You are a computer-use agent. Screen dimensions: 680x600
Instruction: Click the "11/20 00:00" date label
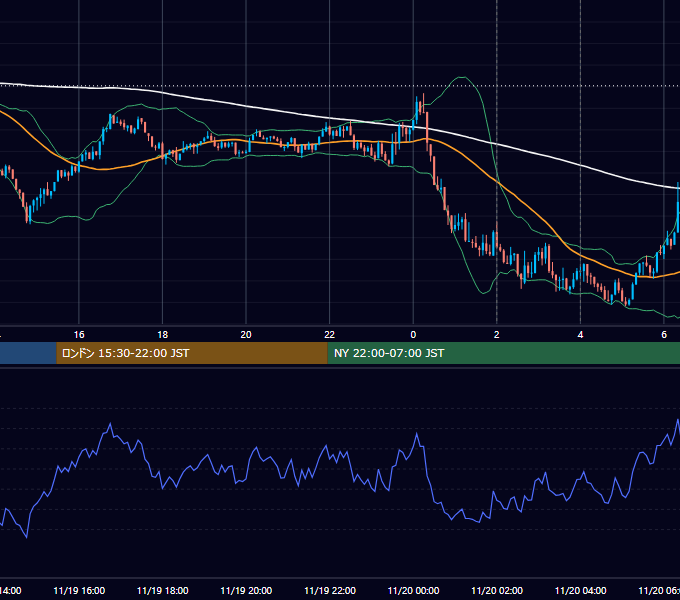tap(413, 591)
